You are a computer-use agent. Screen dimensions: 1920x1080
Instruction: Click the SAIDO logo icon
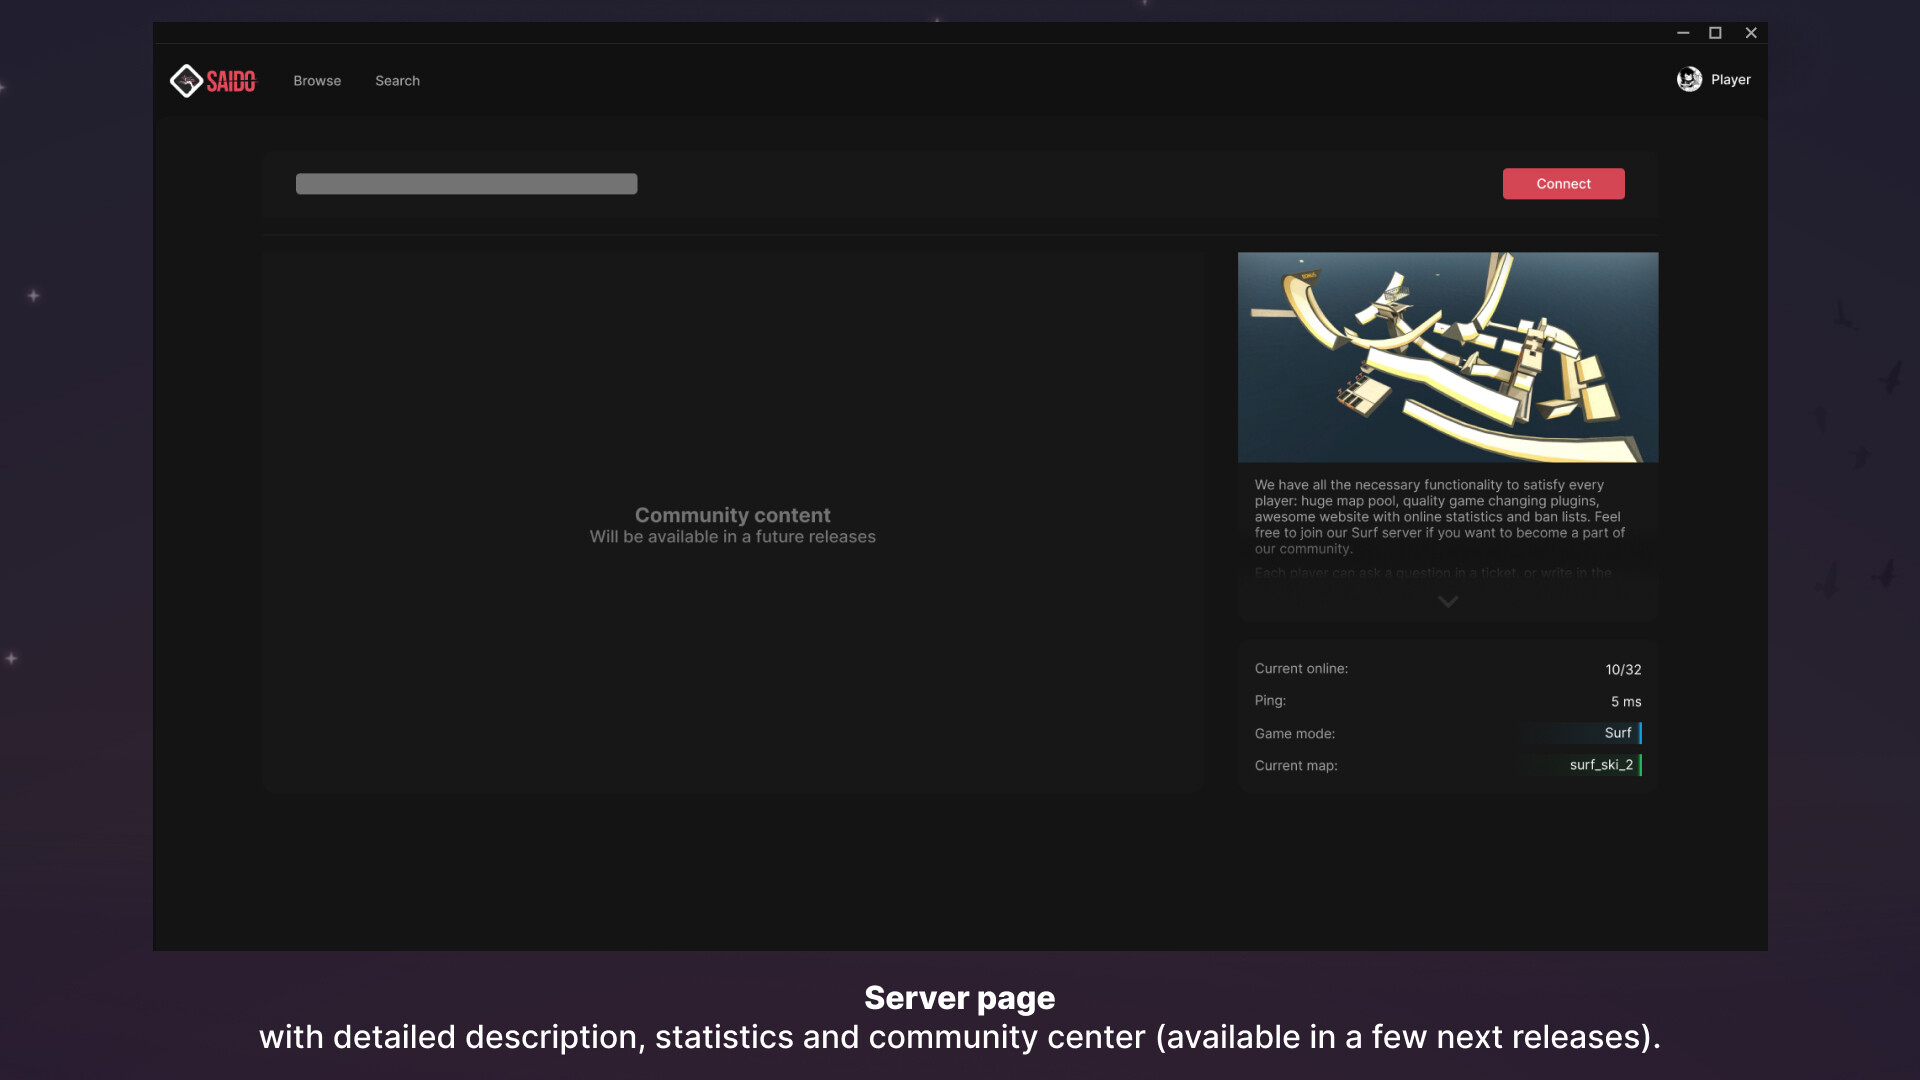coord(186,81)
